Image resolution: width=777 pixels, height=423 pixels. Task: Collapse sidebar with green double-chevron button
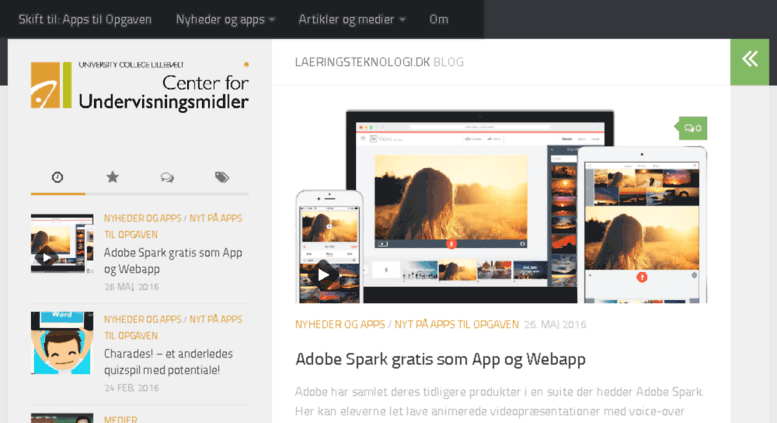[x=749, y=61]
